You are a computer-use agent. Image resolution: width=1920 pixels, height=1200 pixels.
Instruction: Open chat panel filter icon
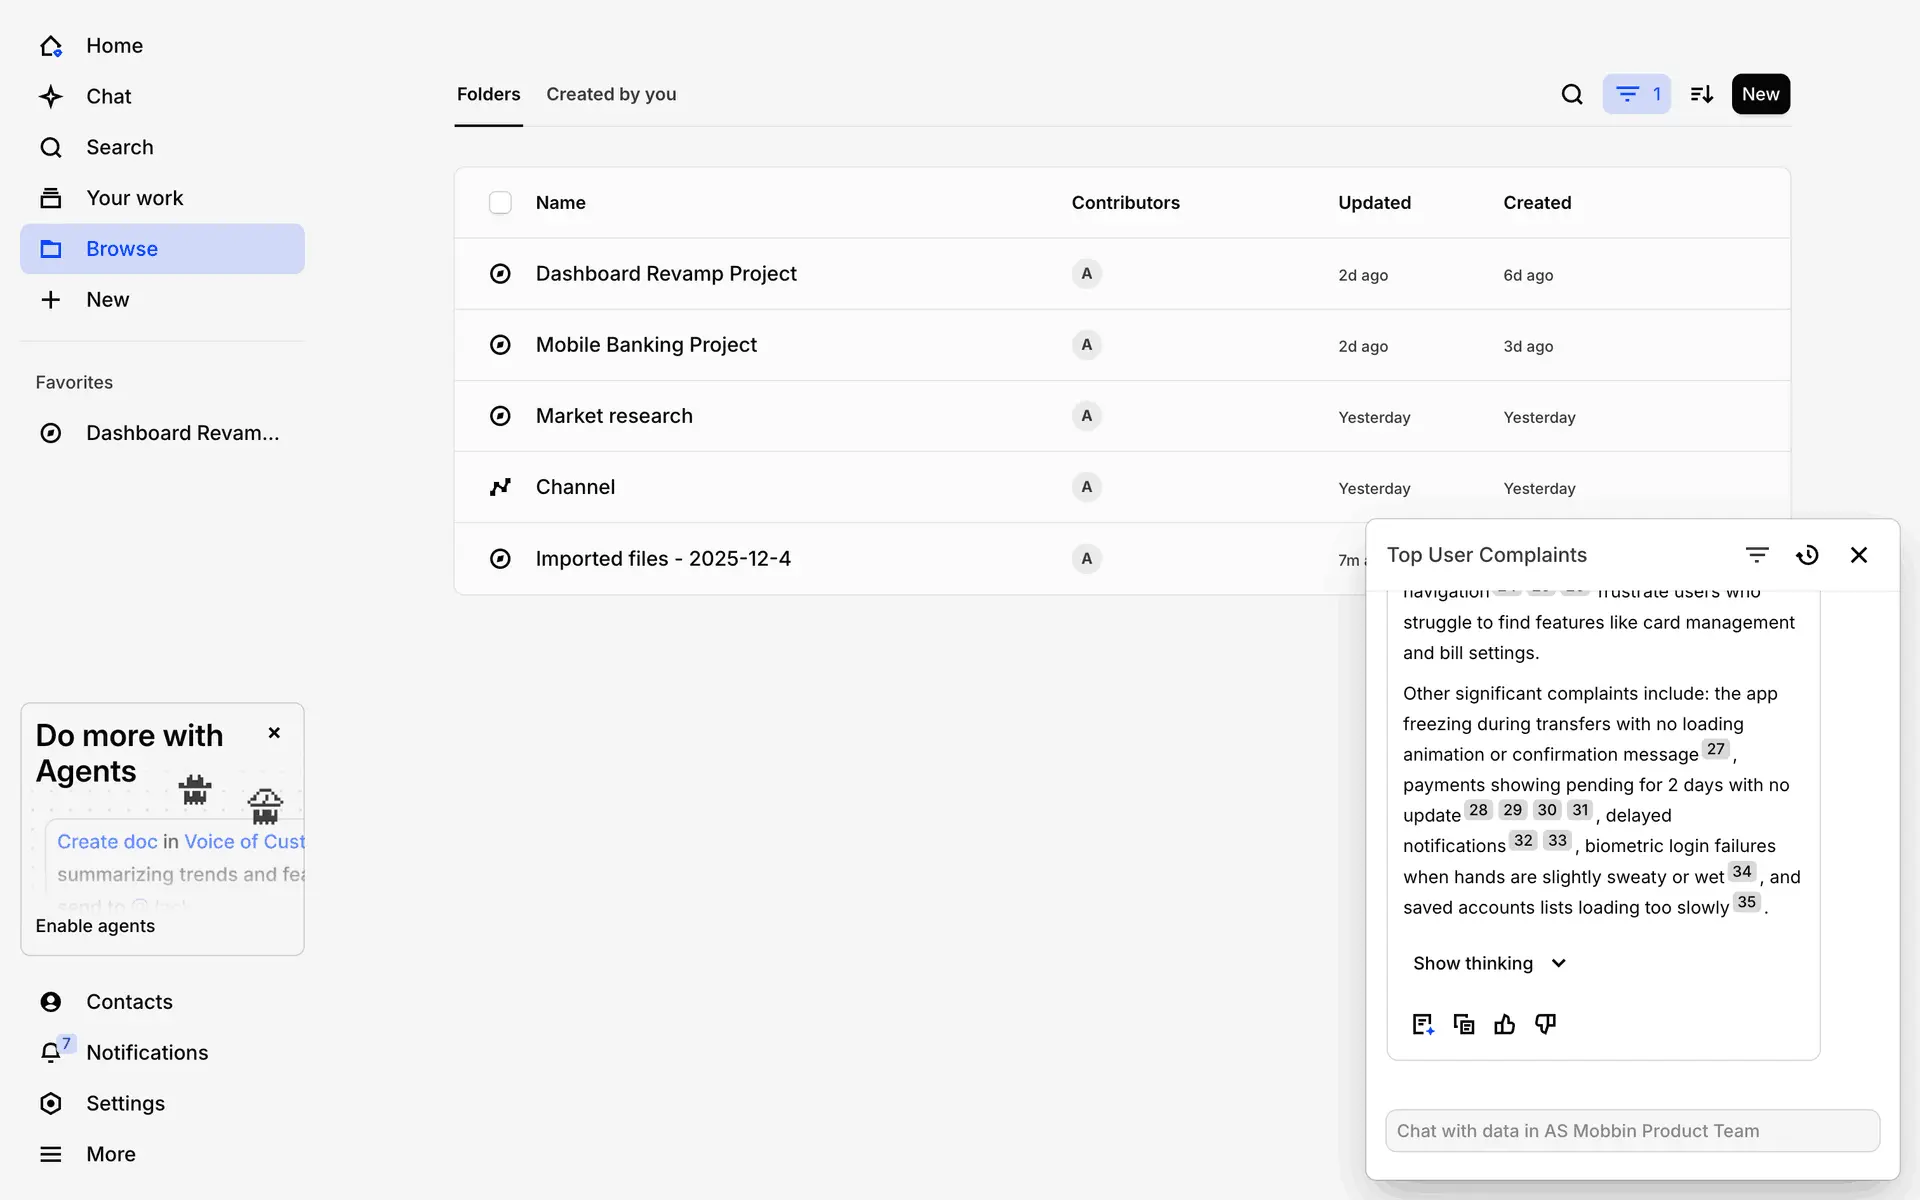(x=1757, y=555)
